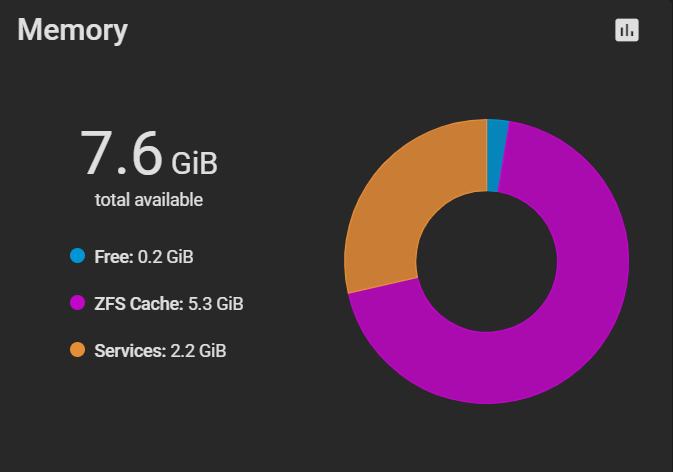Select the bold 'ZFS Cache:' legend label
Viewport: 673px width, 472px height.
point(139,304)
